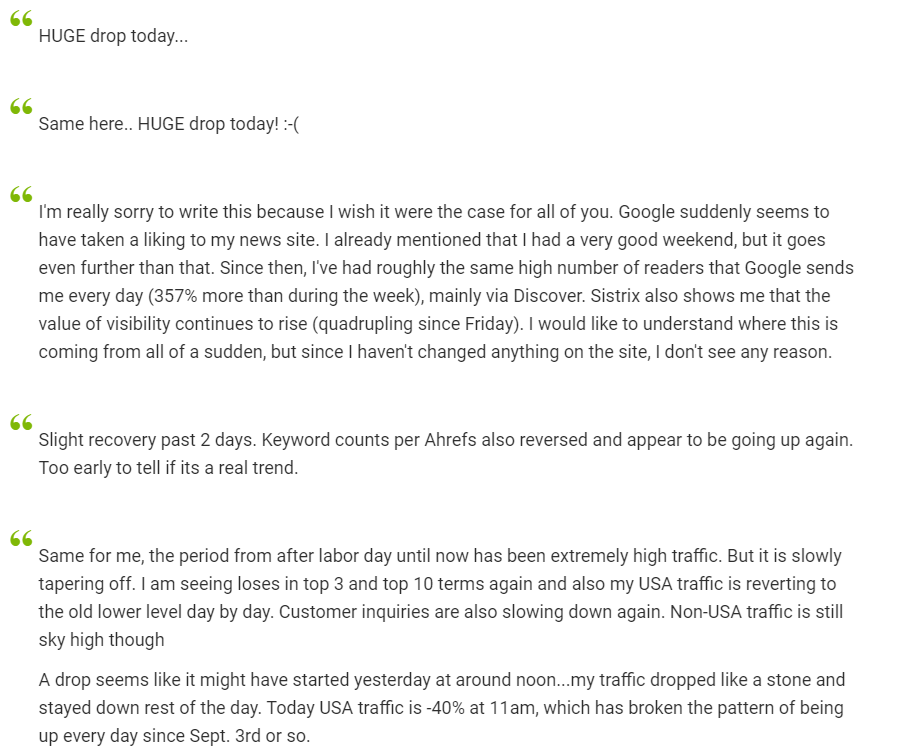Click the word "Discover" in the news site quote
This screenshot has width=897, height=752.
pyautogui.click(x=549, y=296)
